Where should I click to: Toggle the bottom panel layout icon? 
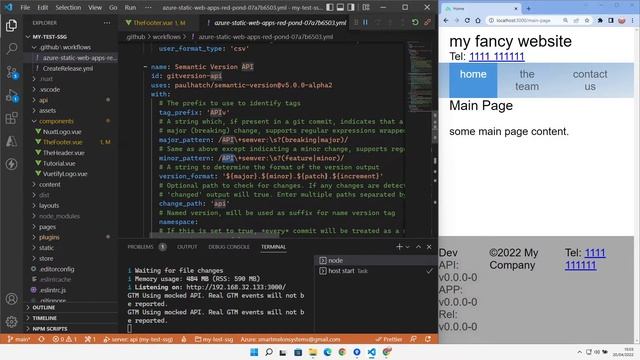[340, 7]
